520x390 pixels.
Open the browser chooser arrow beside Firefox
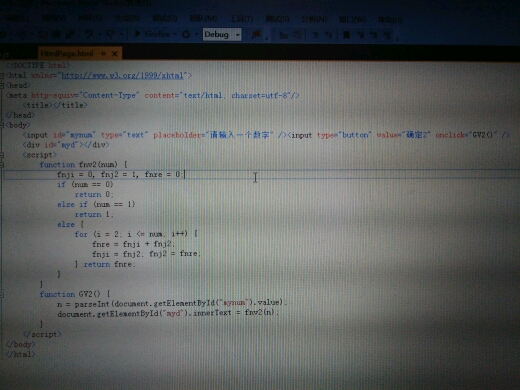pyautogui.click(x=175, y=34)
